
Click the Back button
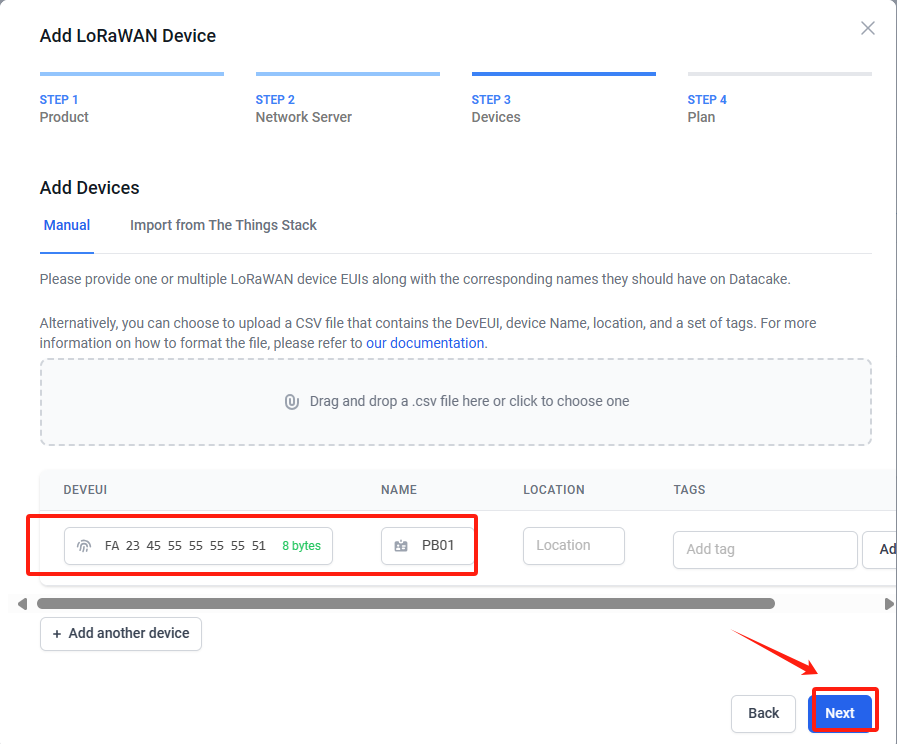(763, 713)
